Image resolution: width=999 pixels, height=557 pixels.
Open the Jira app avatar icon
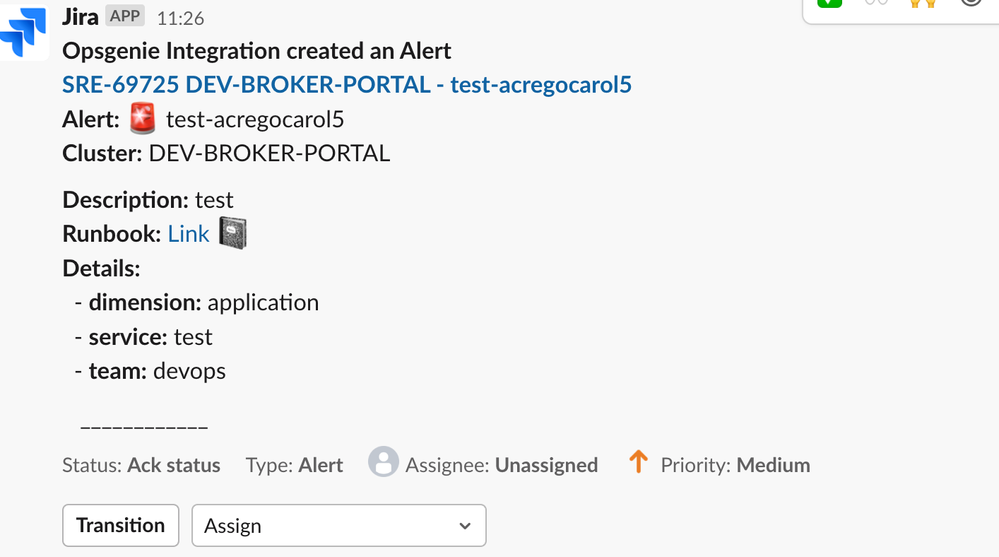coord(24,31)
